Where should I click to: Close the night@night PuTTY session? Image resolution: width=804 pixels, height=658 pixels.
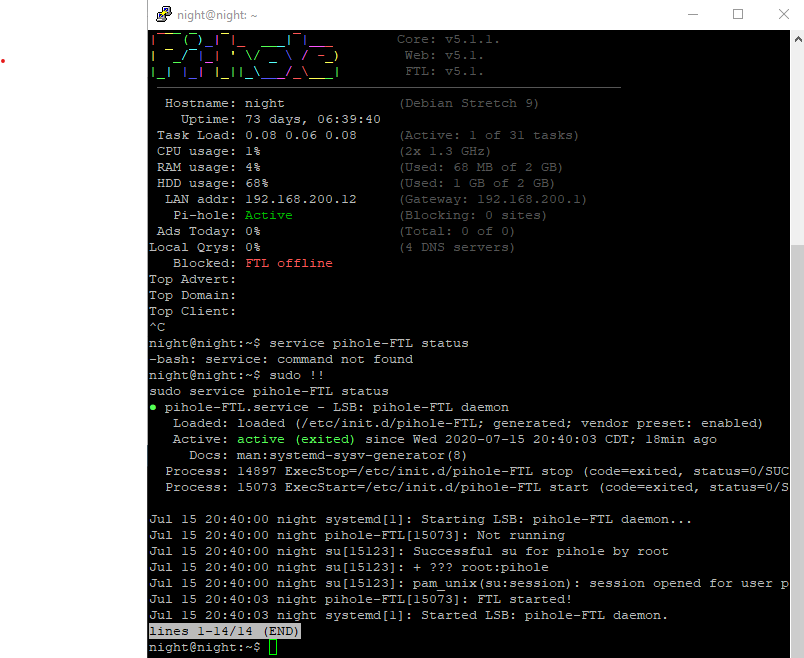pyautogui.click(x=783, y=15)
